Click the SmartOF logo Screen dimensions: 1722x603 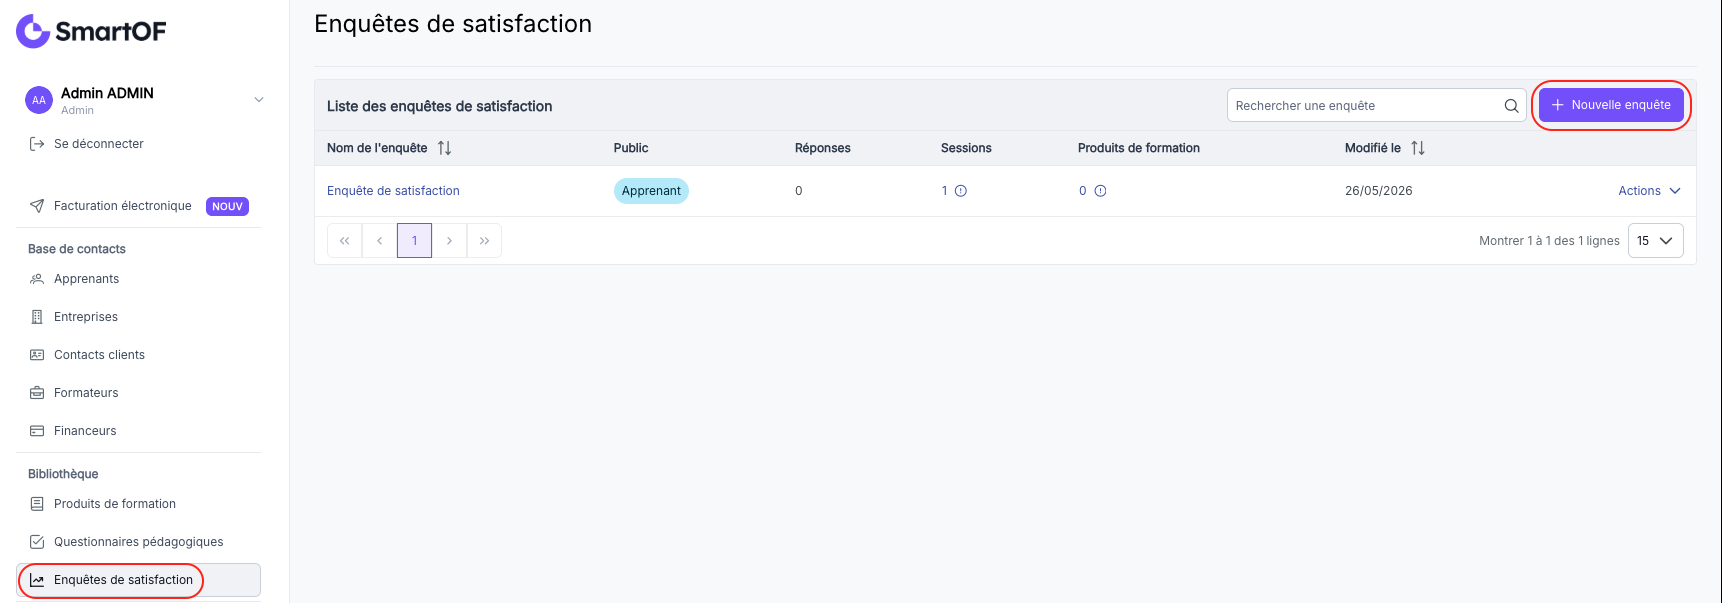(91, 31)
